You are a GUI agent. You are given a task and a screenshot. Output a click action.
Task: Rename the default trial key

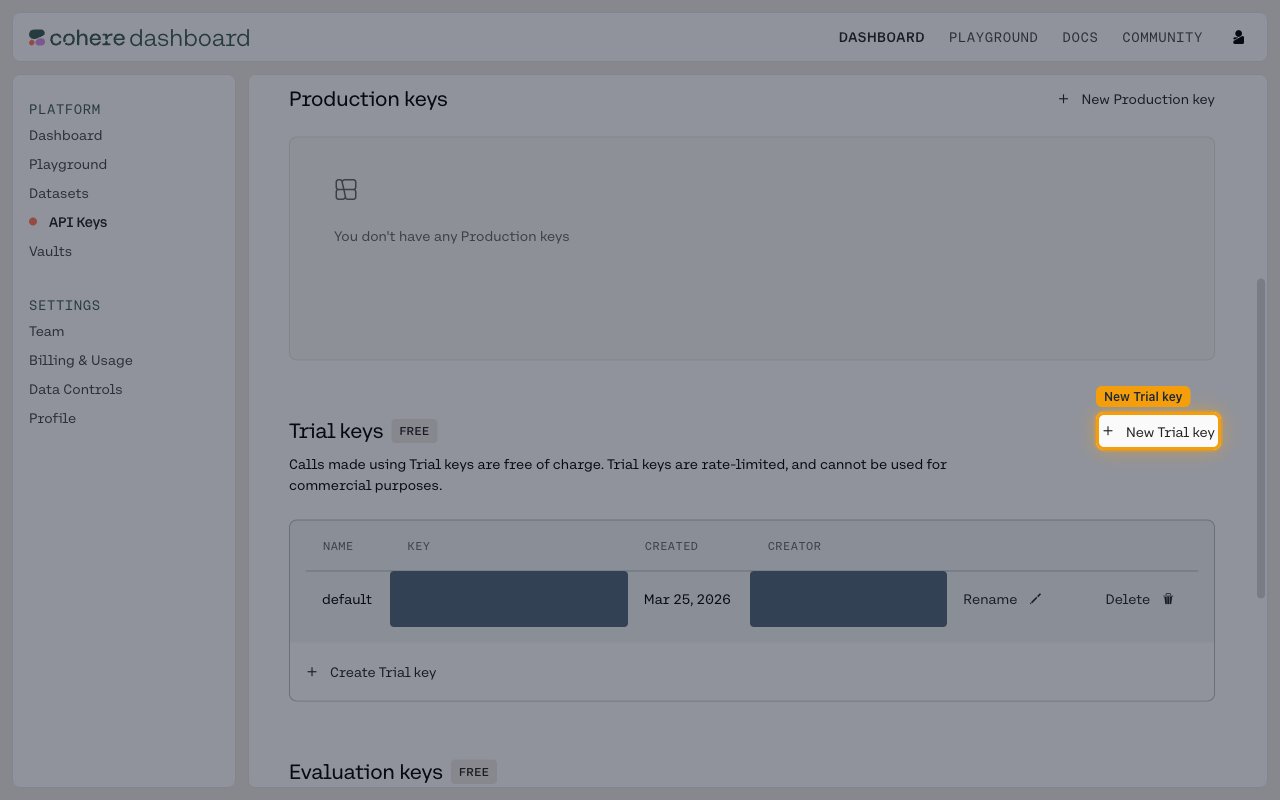[x=1002, y=599]
